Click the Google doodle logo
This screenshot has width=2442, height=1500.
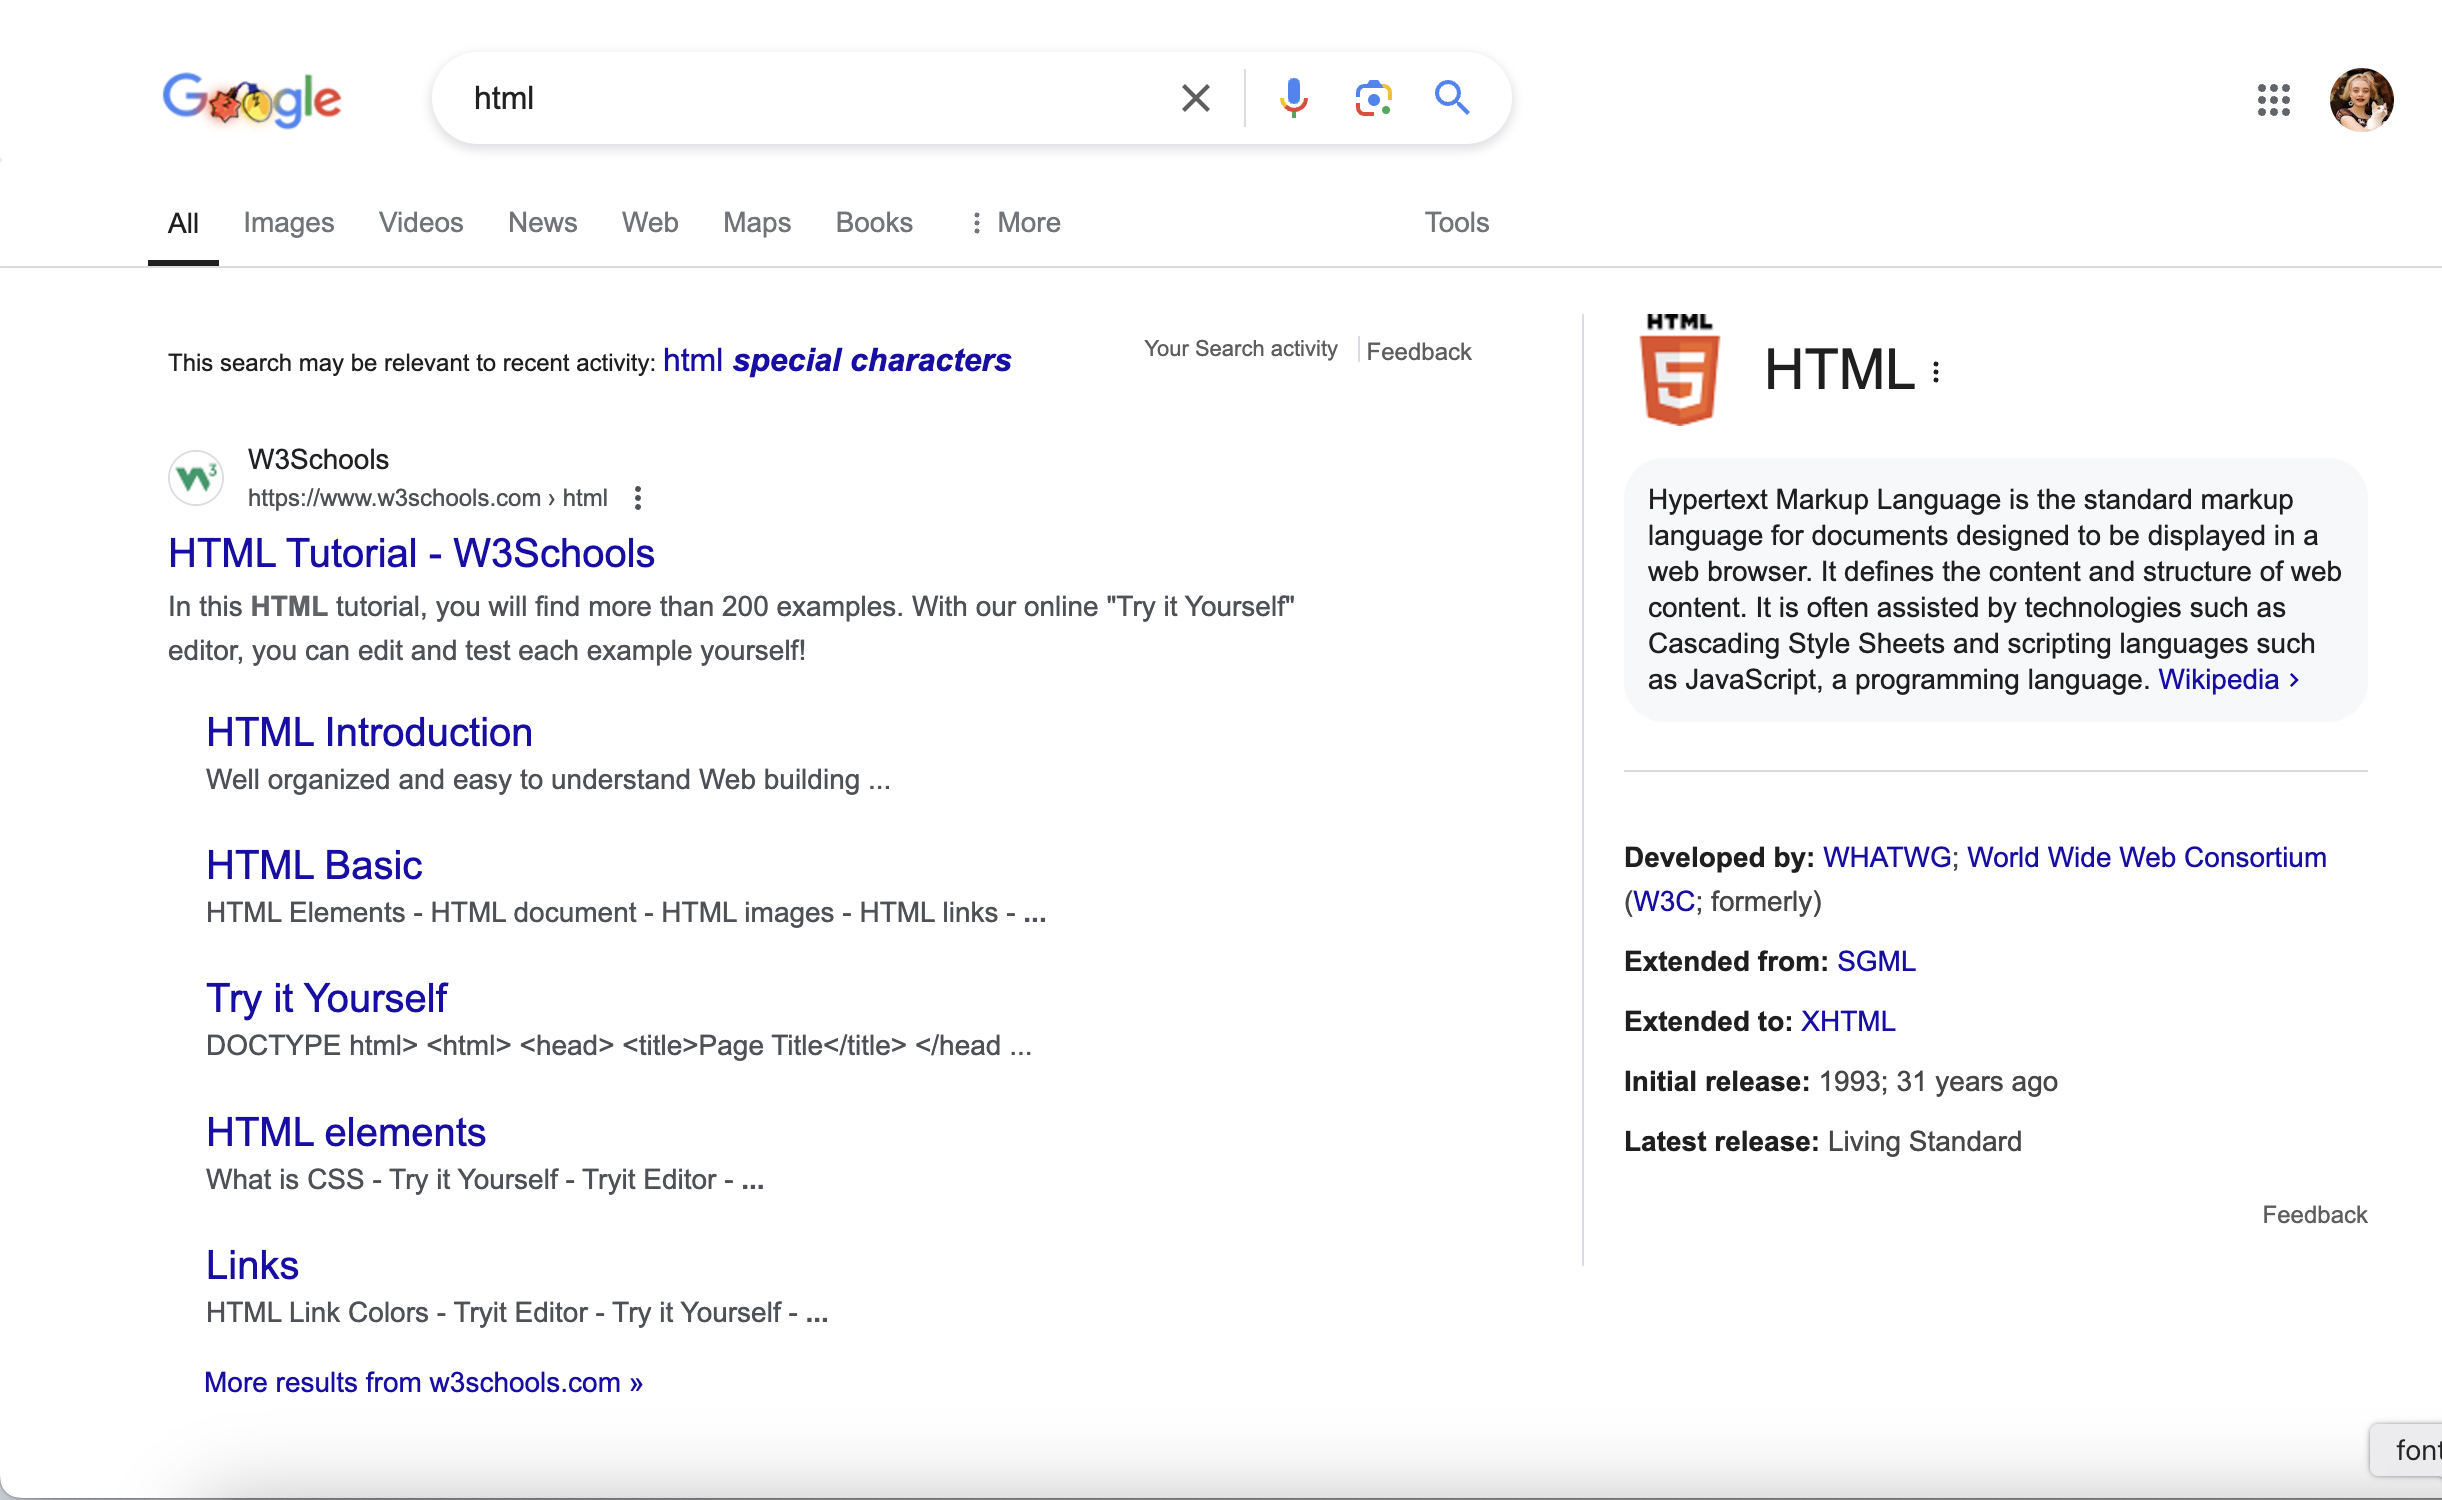pos(252,99)
